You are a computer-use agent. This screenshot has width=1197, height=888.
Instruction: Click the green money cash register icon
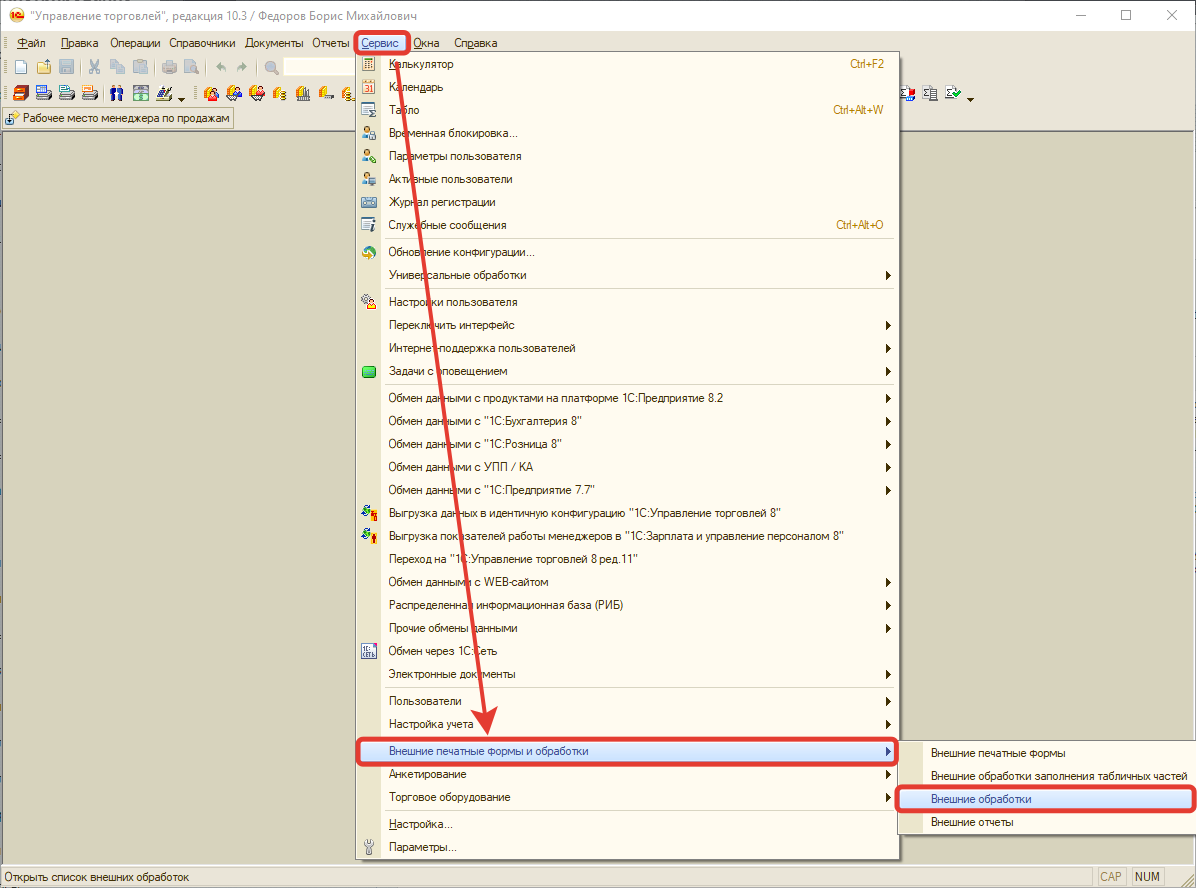140,94
